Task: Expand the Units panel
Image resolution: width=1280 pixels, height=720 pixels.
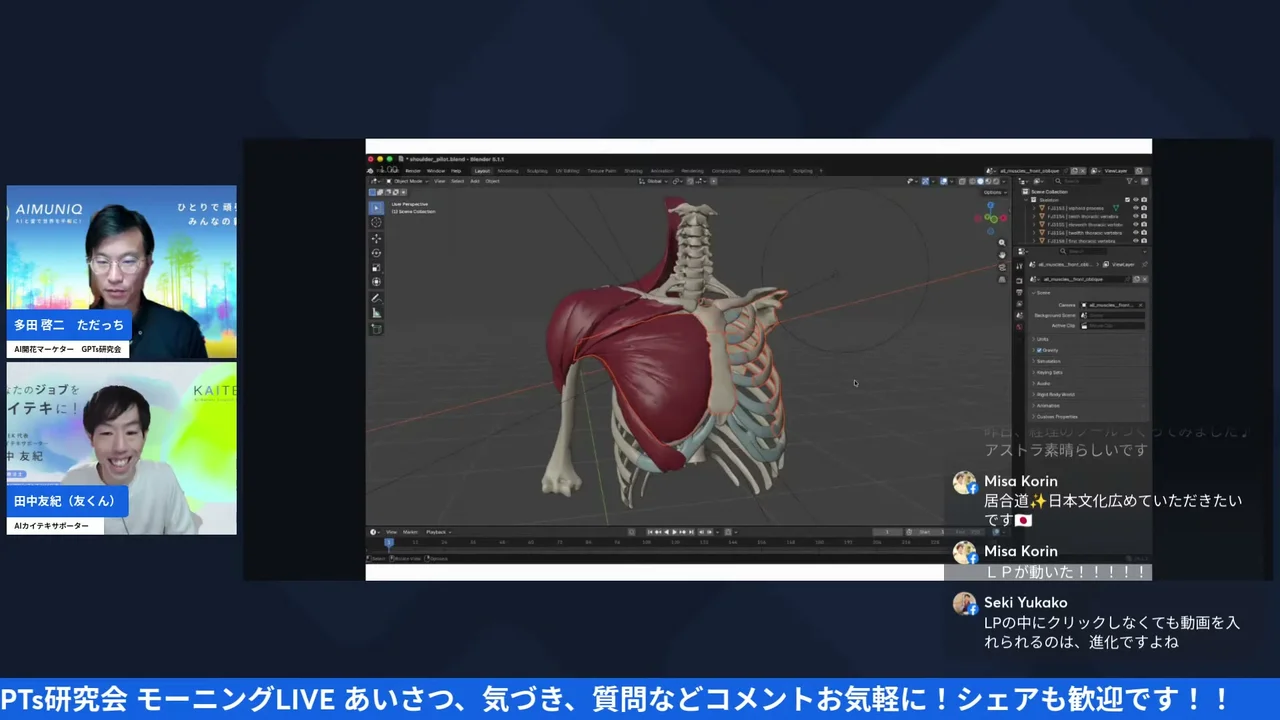Action: [x=1041, y=339]
